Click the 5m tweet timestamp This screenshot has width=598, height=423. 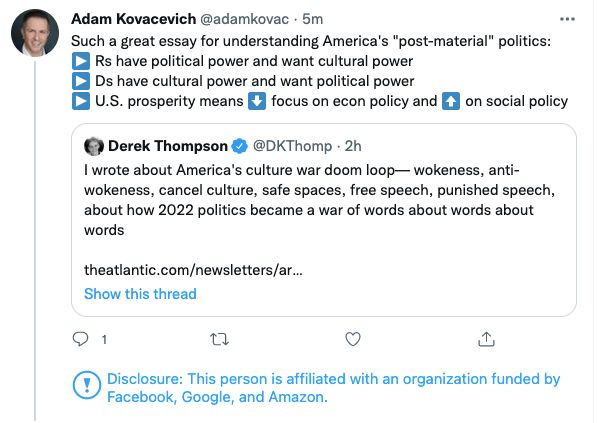pos(313,19)
